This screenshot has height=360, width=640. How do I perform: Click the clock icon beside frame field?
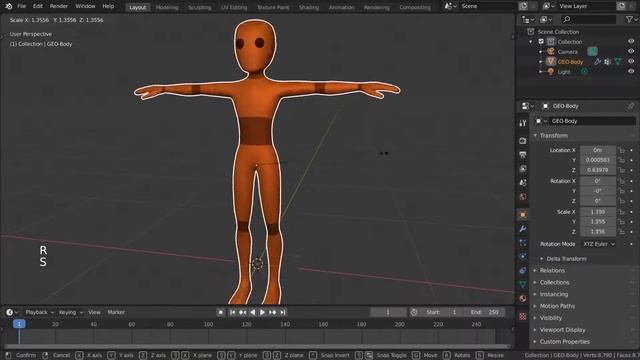pos(414,312)
